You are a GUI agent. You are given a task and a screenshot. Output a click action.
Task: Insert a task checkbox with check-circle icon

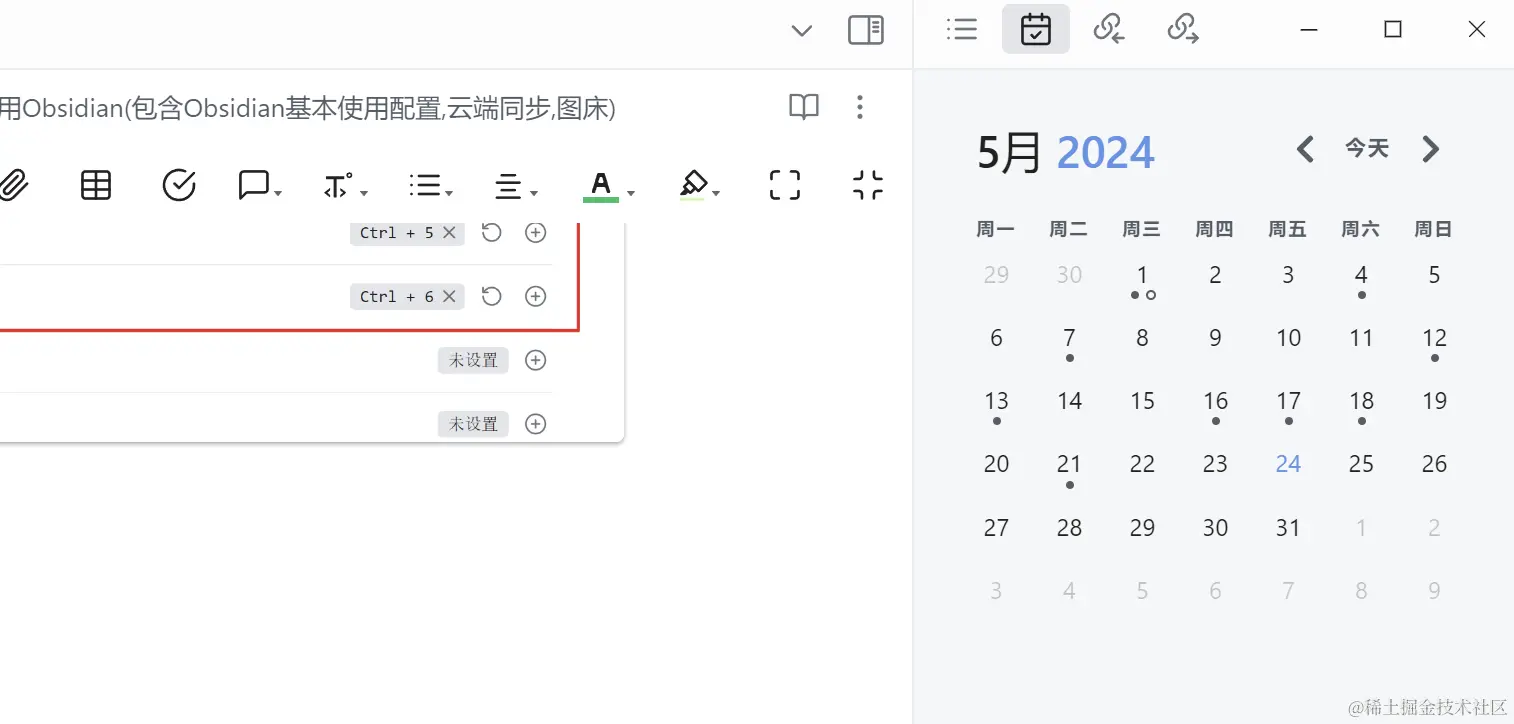[x=179, y=185]
